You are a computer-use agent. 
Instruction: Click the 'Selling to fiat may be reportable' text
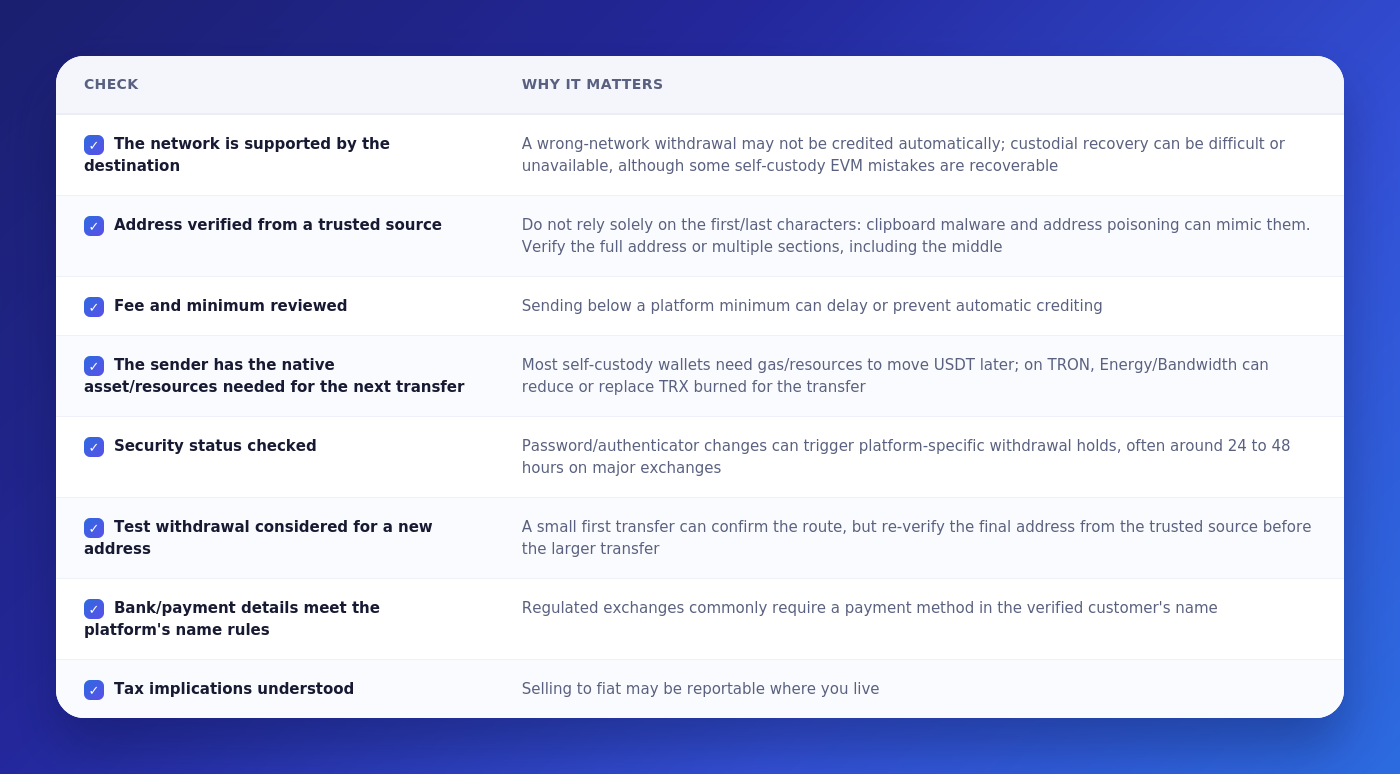pyautogui.click(x=700, y=689)
